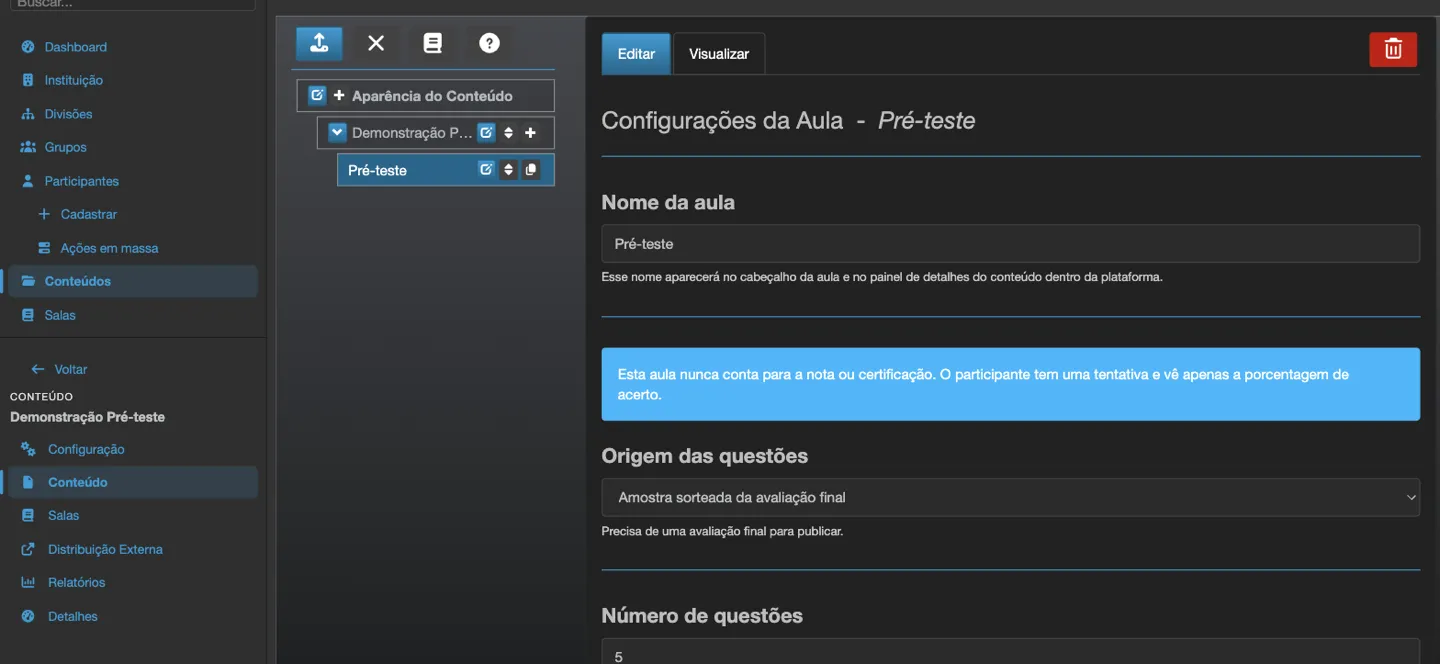Switch to the Visualizar tab
1440x664 pixels.
click(719, 54)
